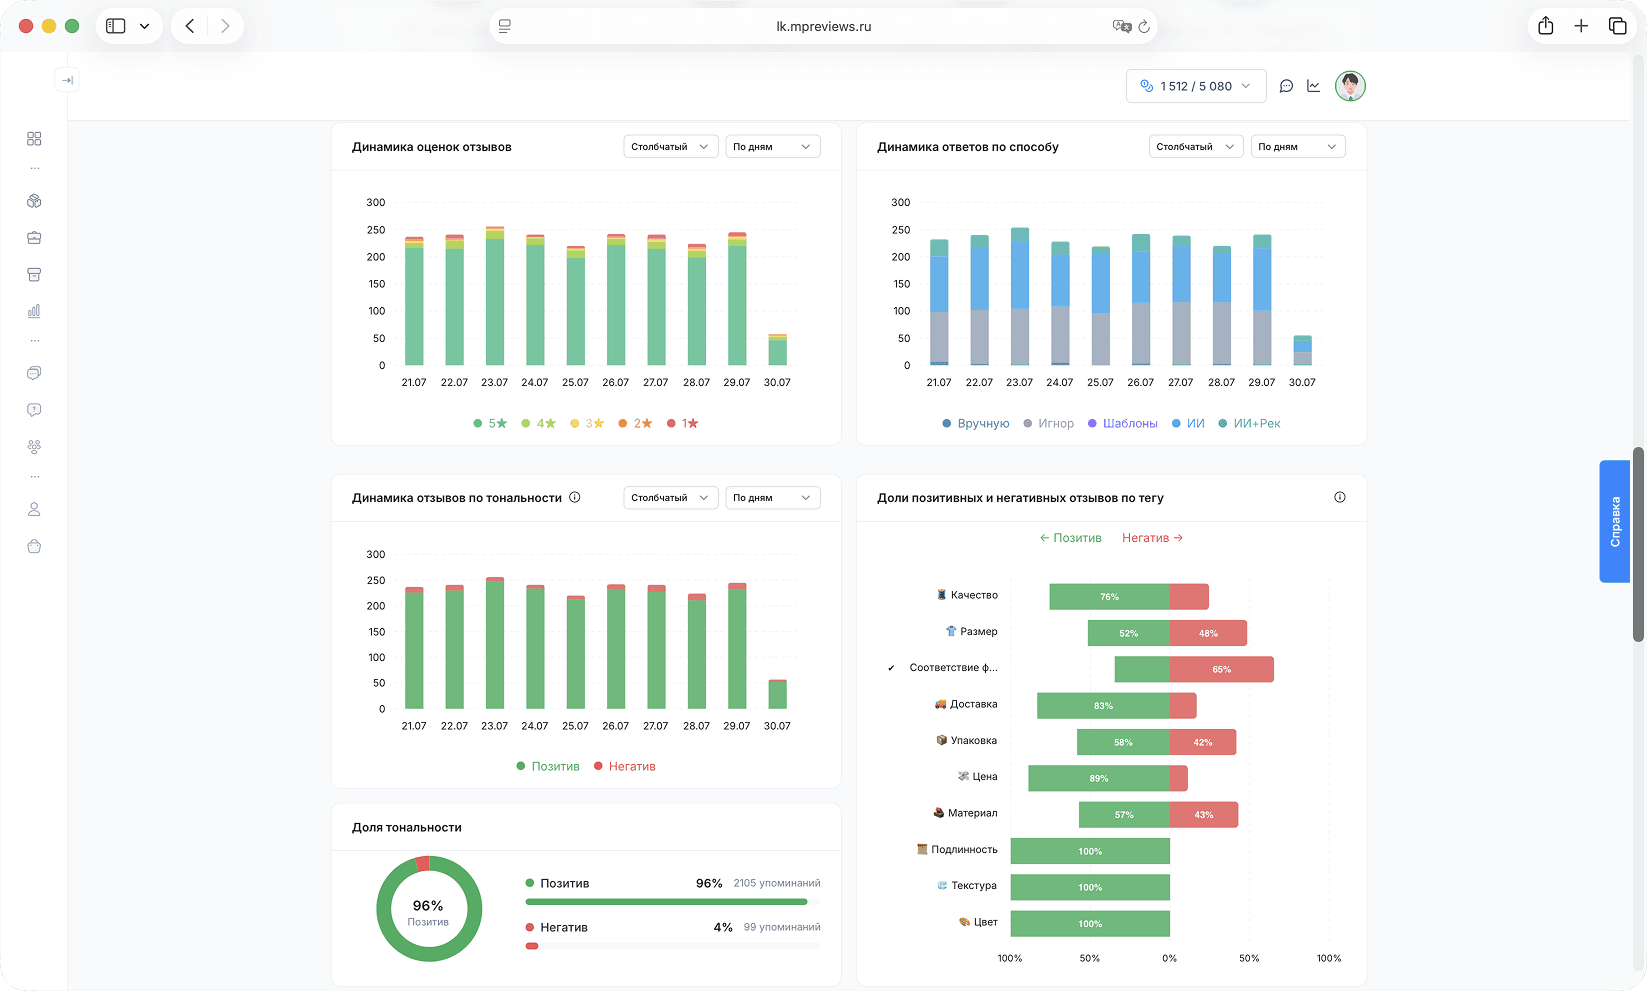Open the messages icon in top header
Screen dimensions: 1647x991
[x=1286, y=86]
